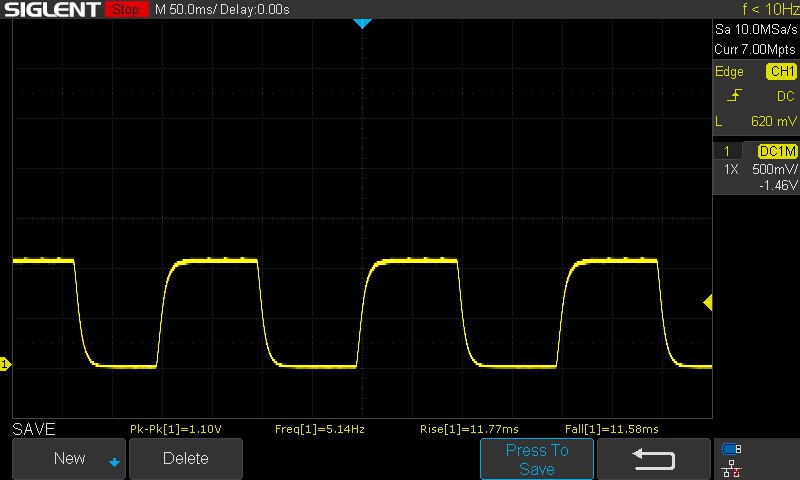Click the DC1M coupling badge

(x=777, y=151)
